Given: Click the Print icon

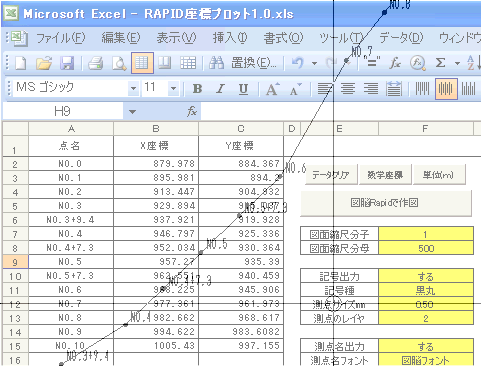Looking at the screenshot, I should [95, 63].
